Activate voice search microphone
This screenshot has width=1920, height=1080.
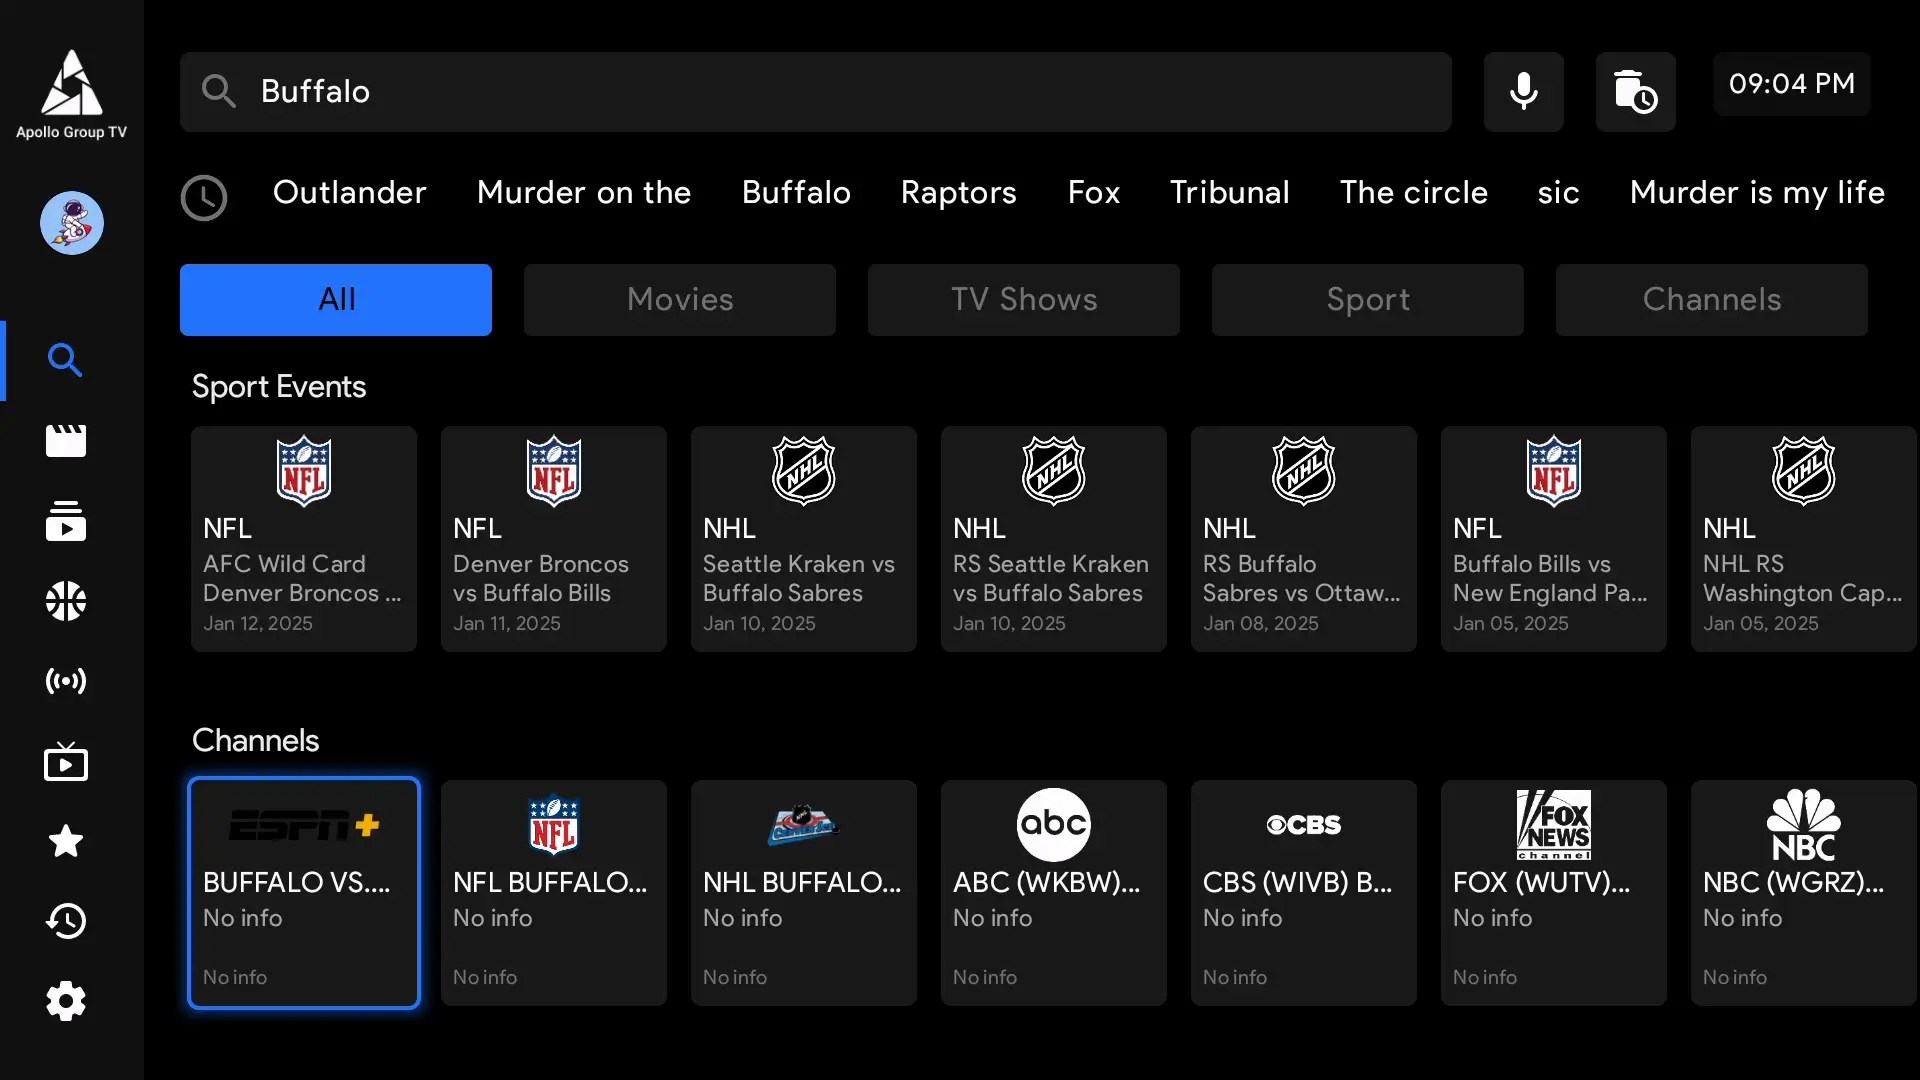[x=1523, y=92]
